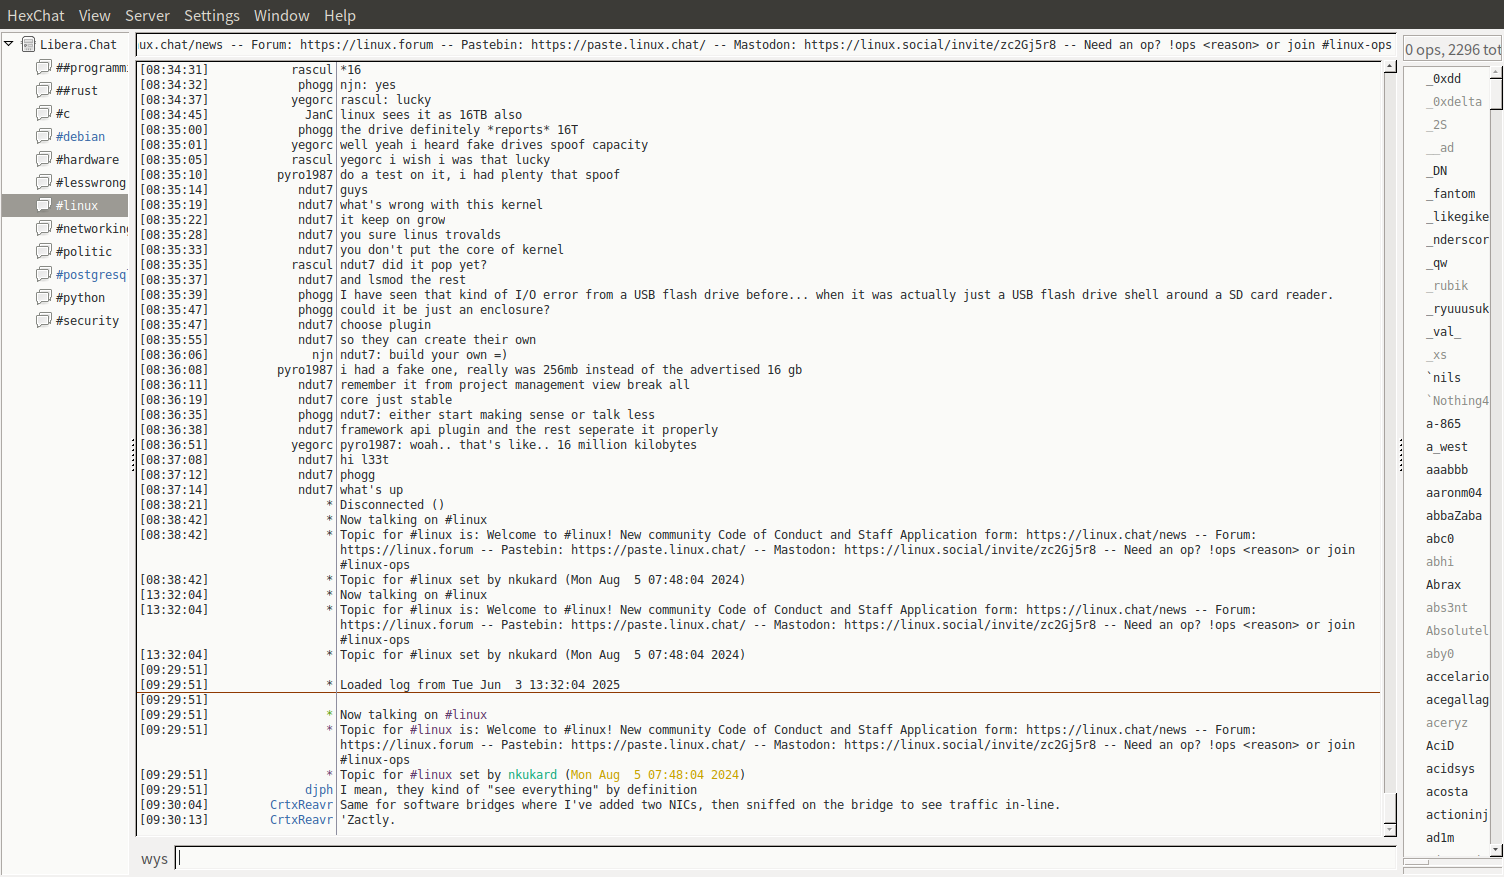Click the message input field
The width and height of the screenshot is (1504, 877).
coord(785,858)
